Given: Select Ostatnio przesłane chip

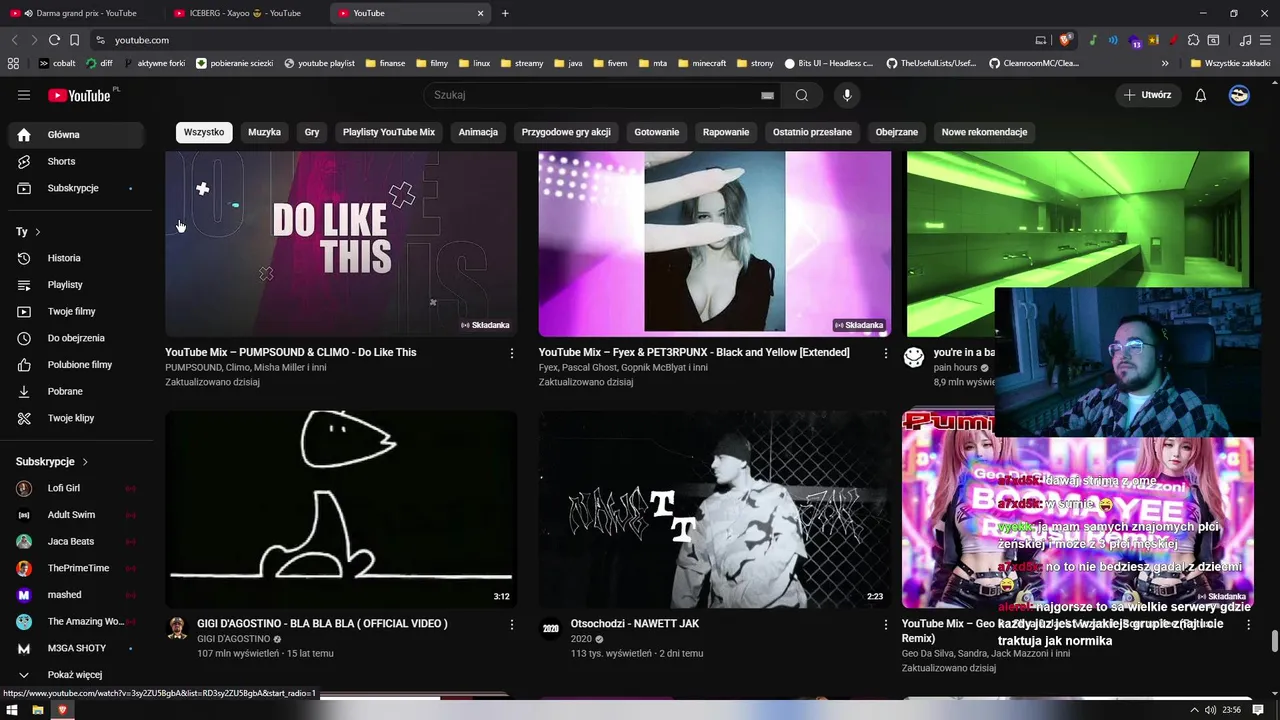Looking at the screenshot, I should [x=812, y=132].
